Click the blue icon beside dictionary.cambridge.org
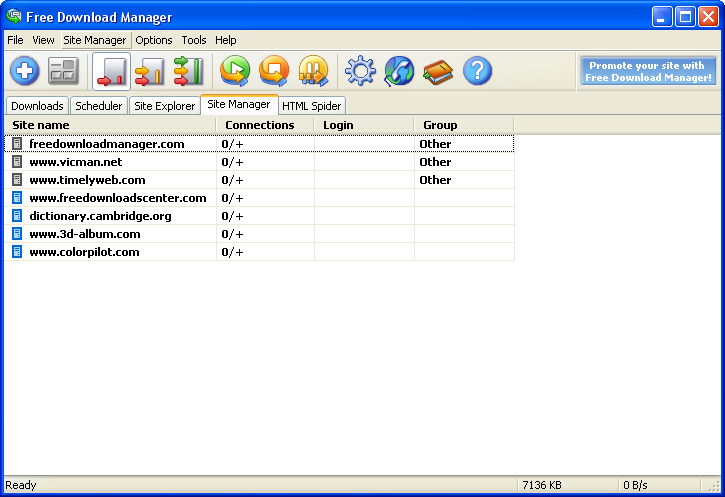The width and height of the screenshot is (725, 497). coord(17,216)
